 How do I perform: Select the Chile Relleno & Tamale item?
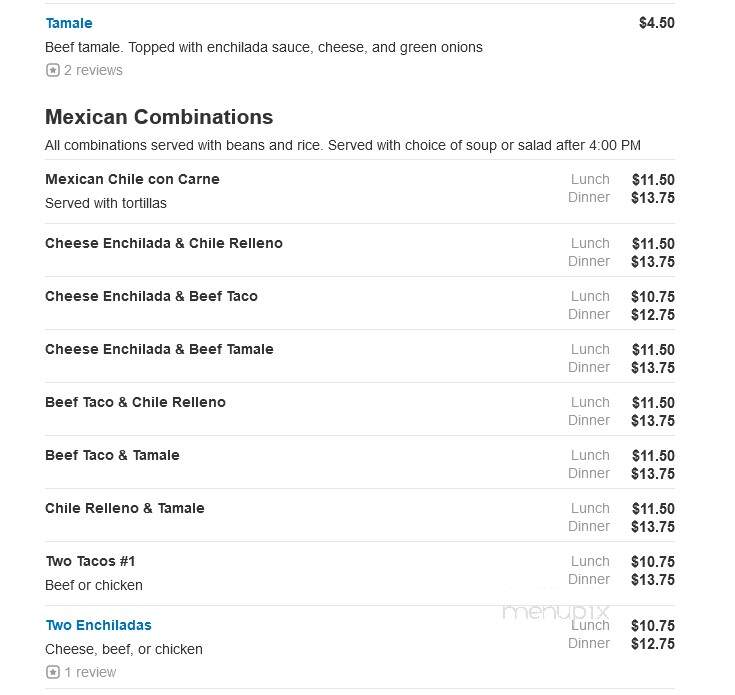tap(125, 508)
